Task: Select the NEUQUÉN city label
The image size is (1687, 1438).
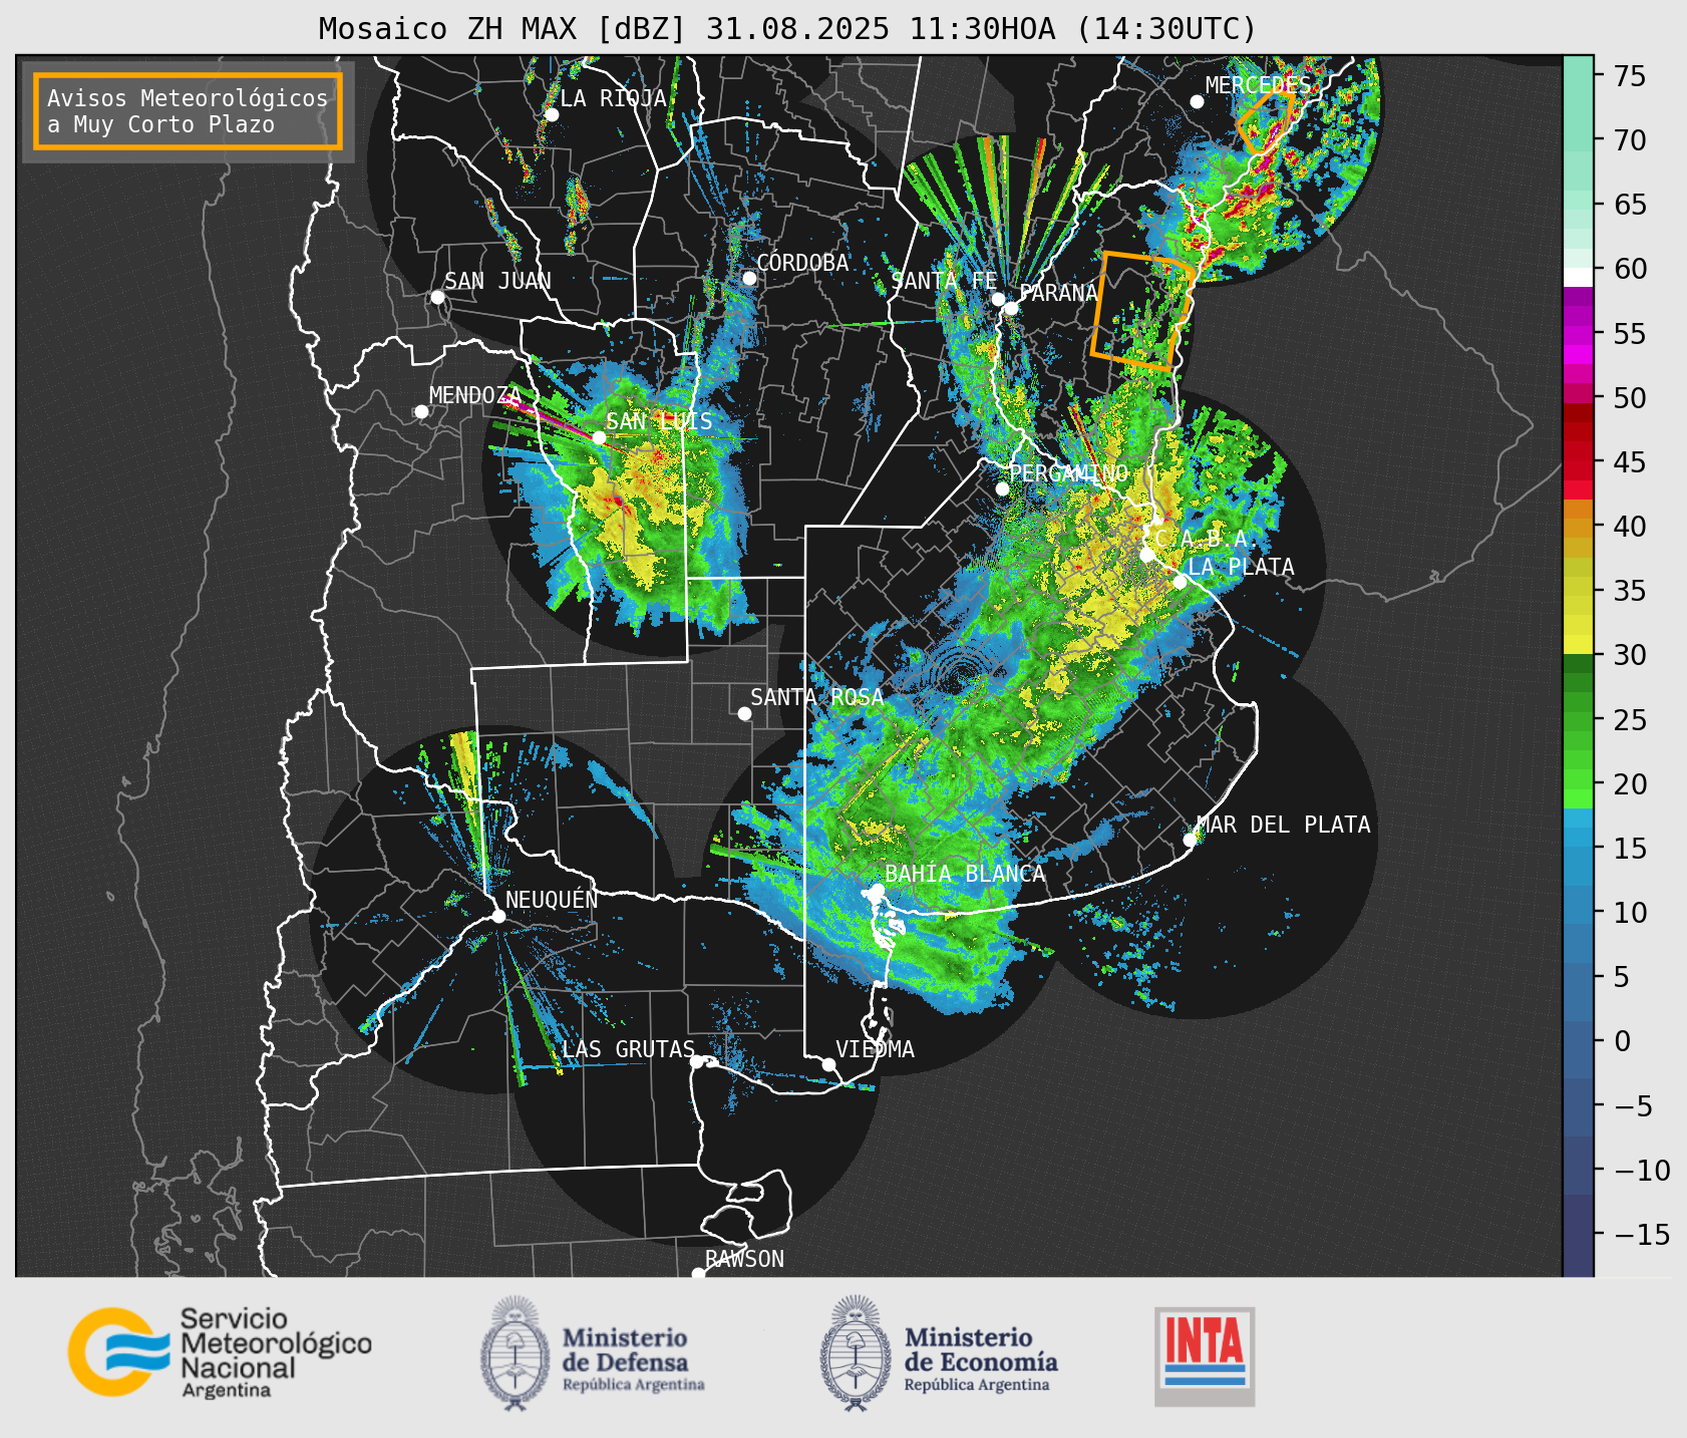Action: click(552, 900)
